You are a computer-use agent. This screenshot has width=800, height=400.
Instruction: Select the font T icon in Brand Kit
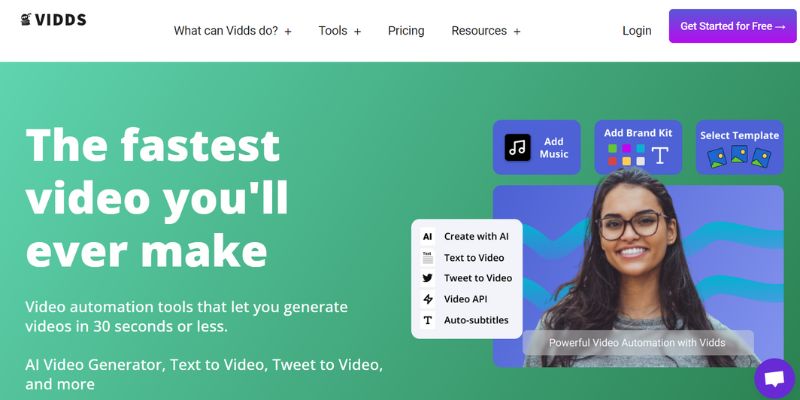(x=660, y=155)
